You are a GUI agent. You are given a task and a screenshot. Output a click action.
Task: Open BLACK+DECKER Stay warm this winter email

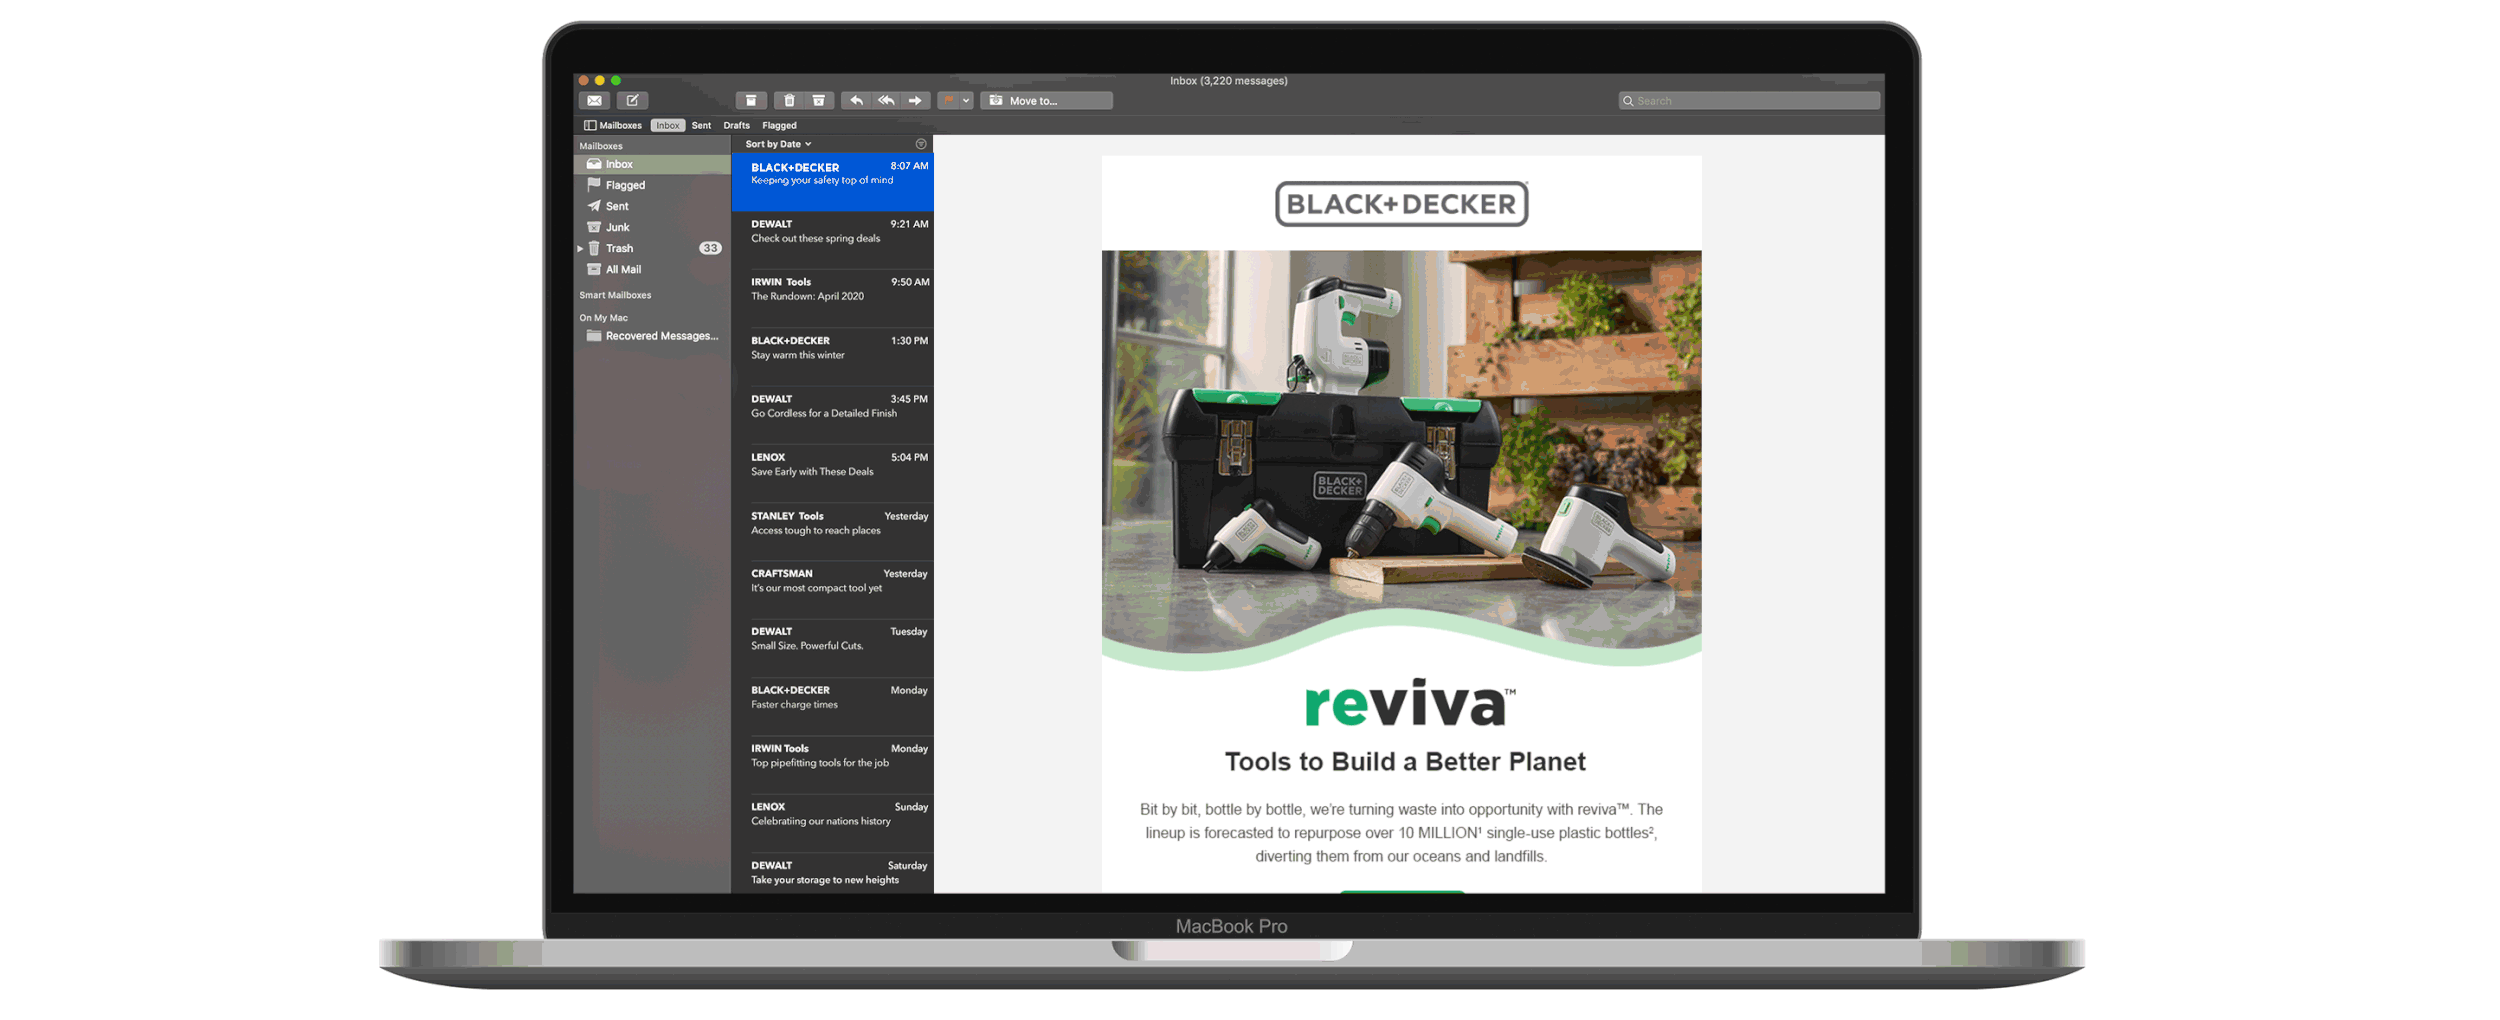[832, 357]
